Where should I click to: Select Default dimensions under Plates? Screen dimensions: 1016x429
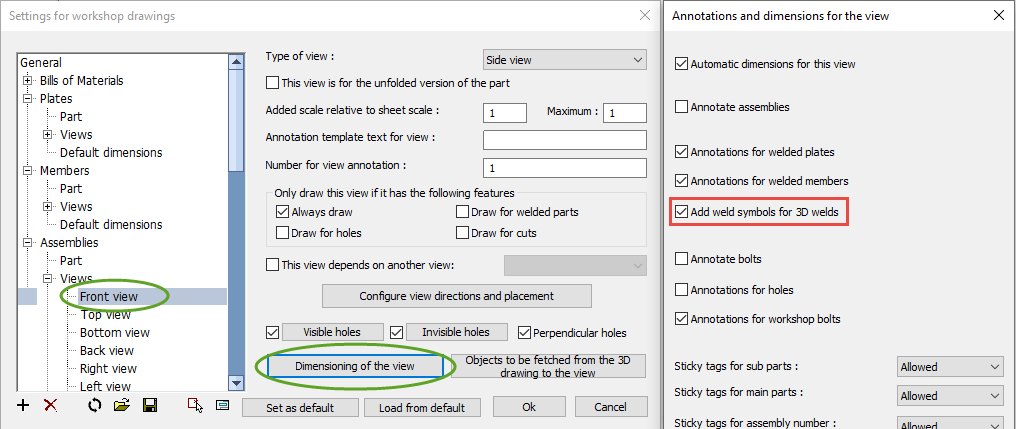110,153
